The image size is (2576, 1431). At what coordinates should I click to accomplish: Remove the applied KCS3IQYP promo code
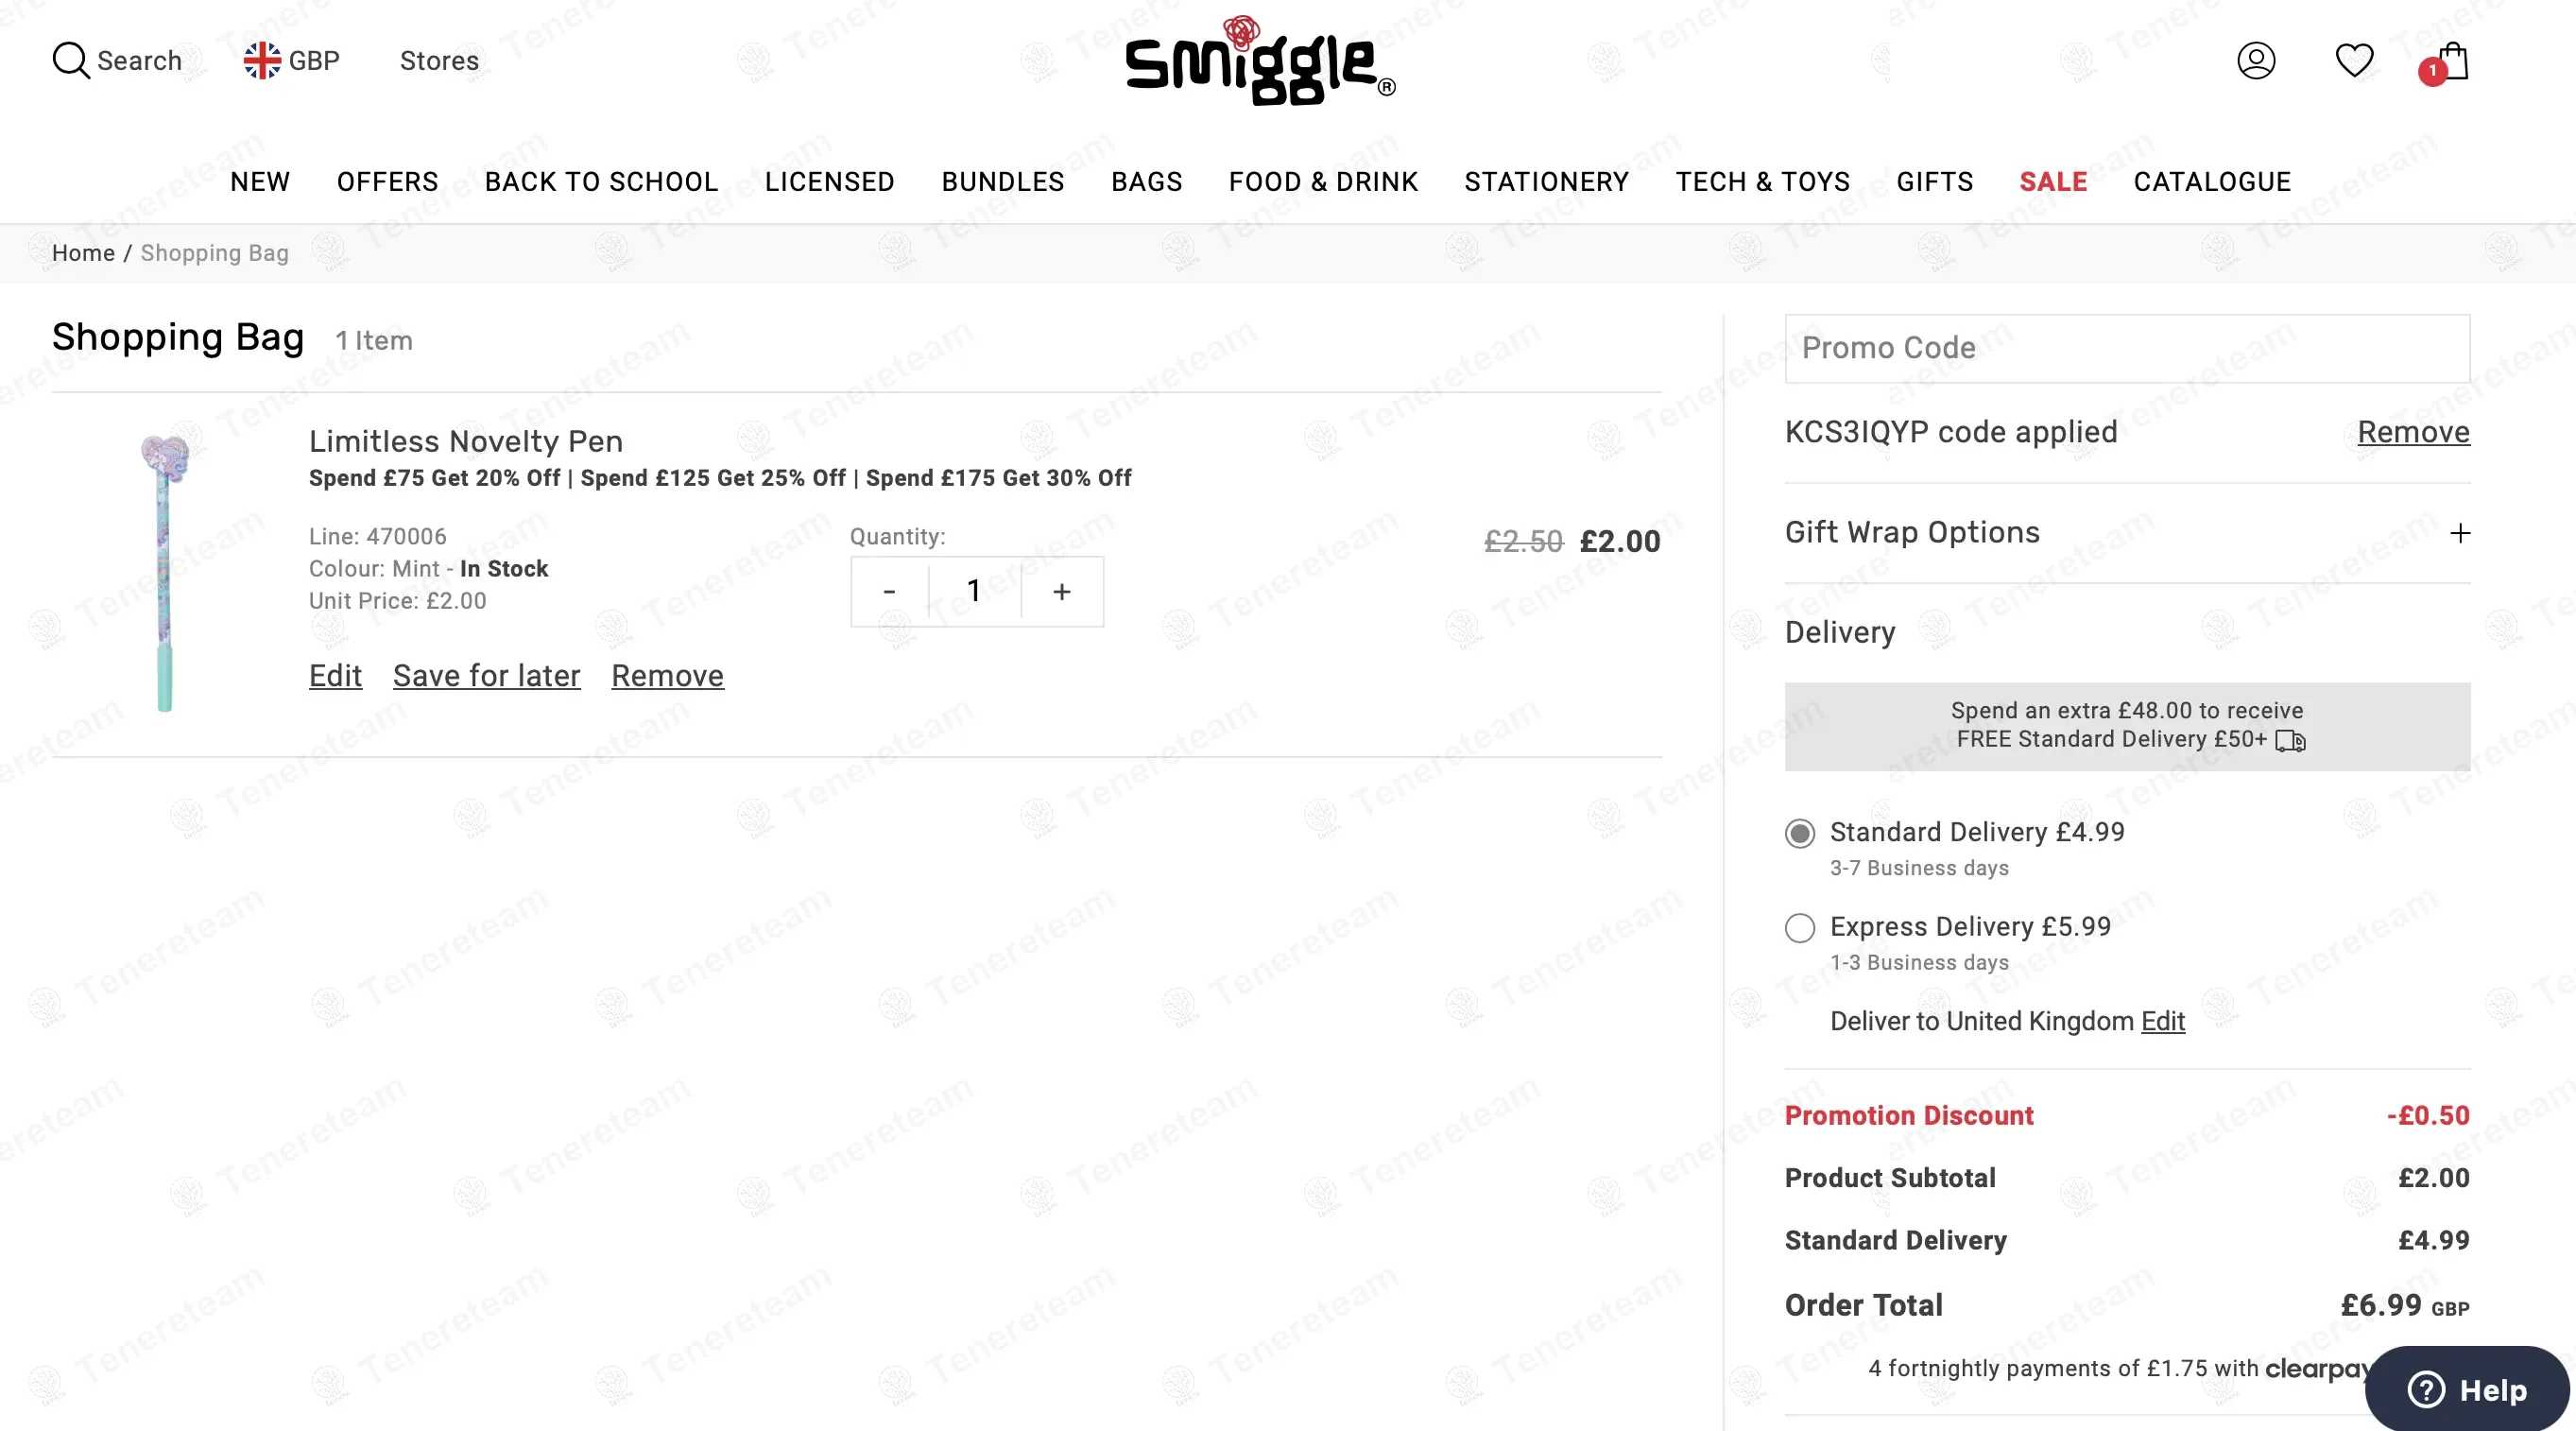[x=2413, y=432]
